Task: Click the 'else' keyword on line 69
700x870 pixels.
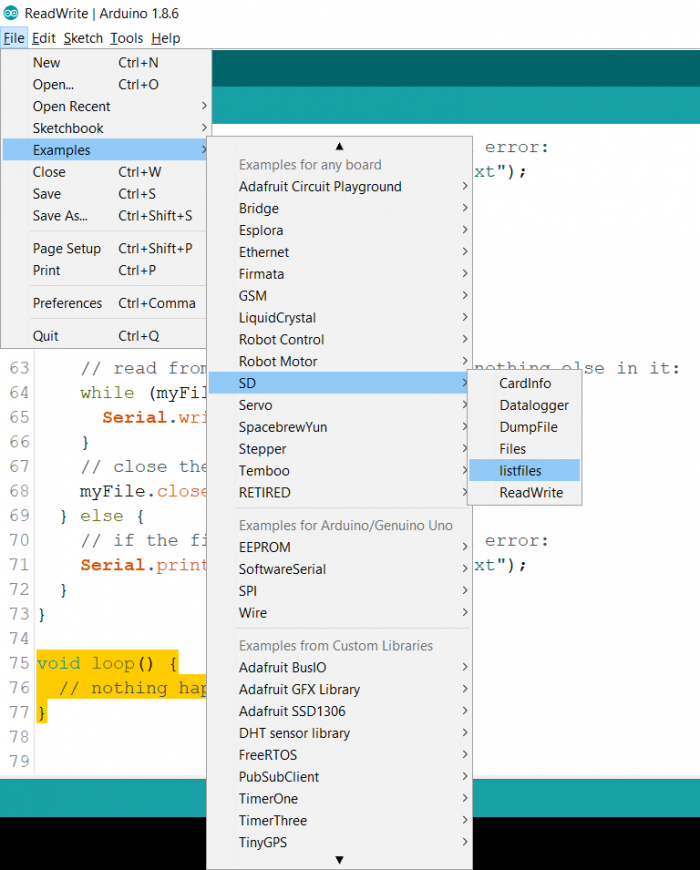Action: [x=102, y=515]
